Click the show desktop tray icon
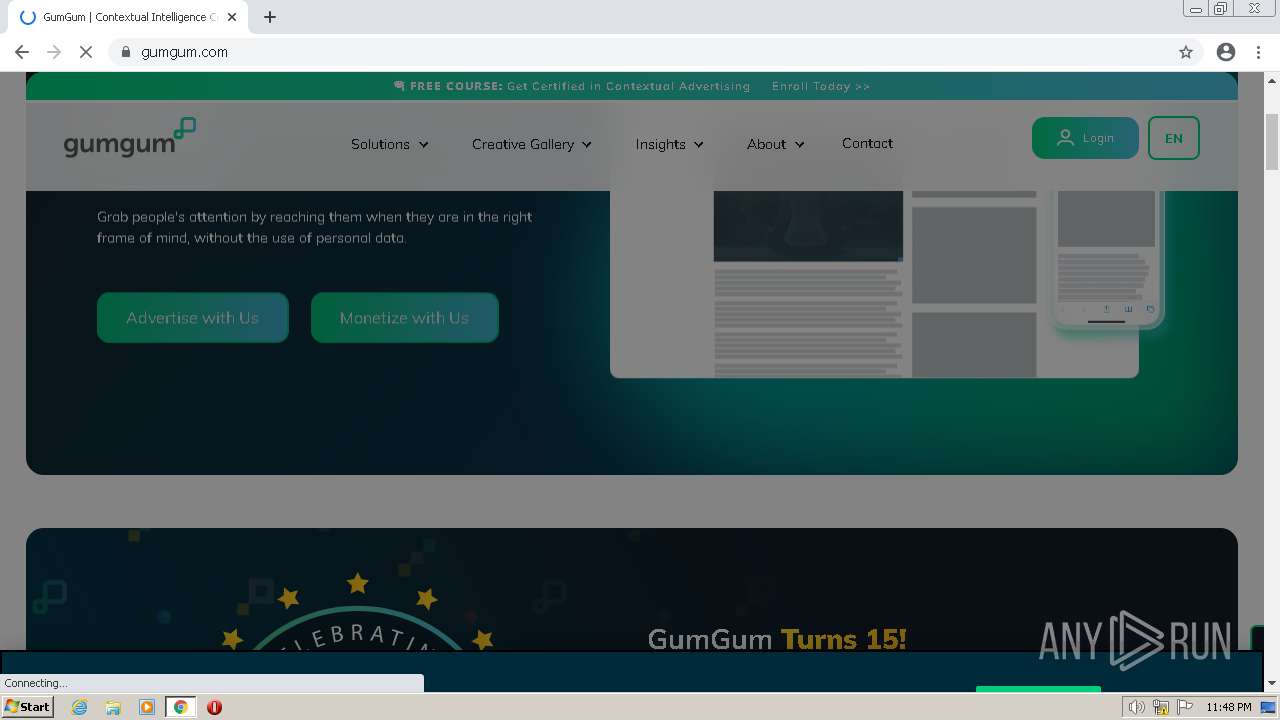 tap(1269, 707)
